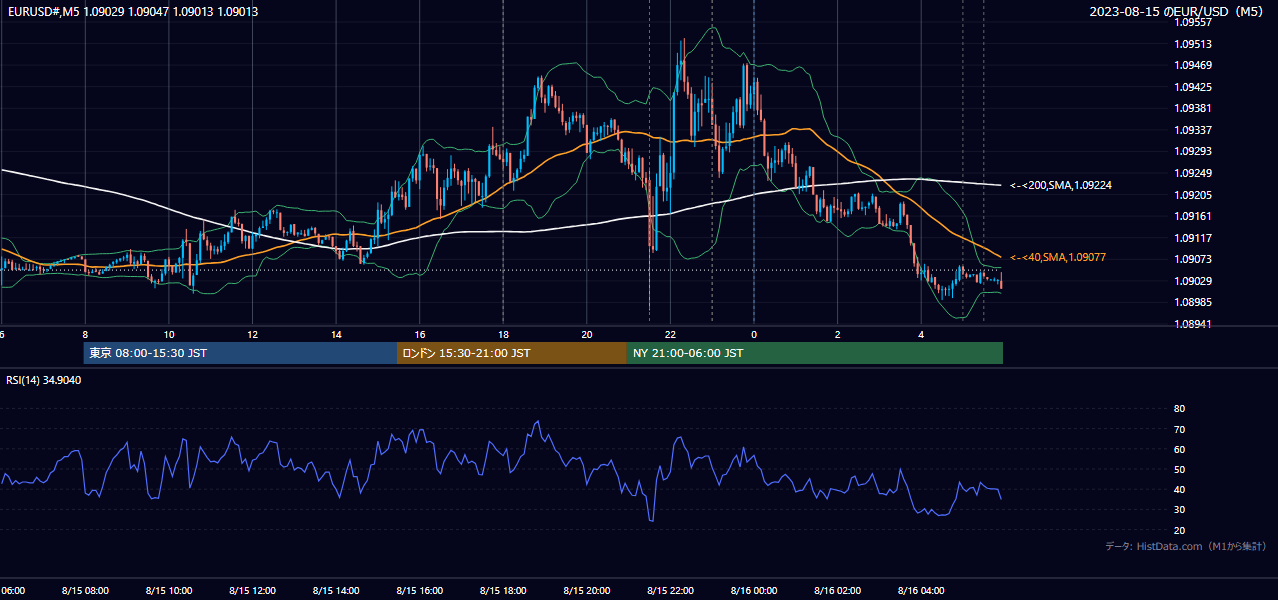Image resolution: width=1278 pixels, height=600 pixels.
Task: Click price axis value 1.09161
Action: [x=1192, y=216]
